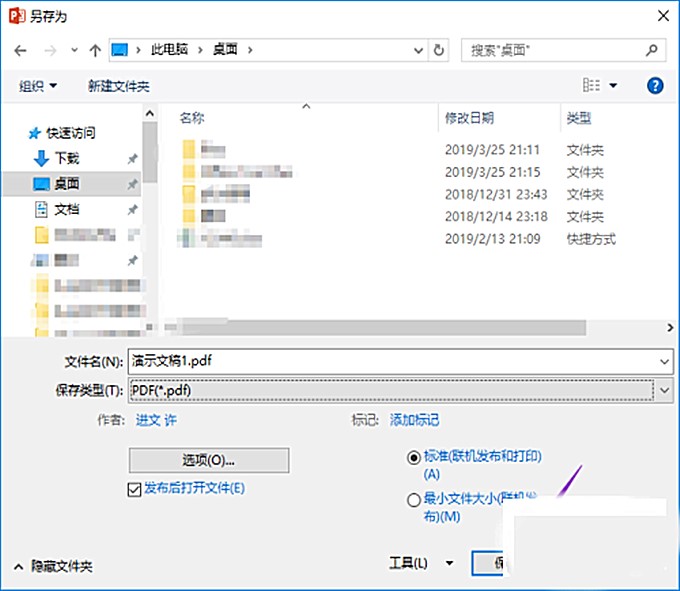Click 桌面 in the address path

(225, 50)
